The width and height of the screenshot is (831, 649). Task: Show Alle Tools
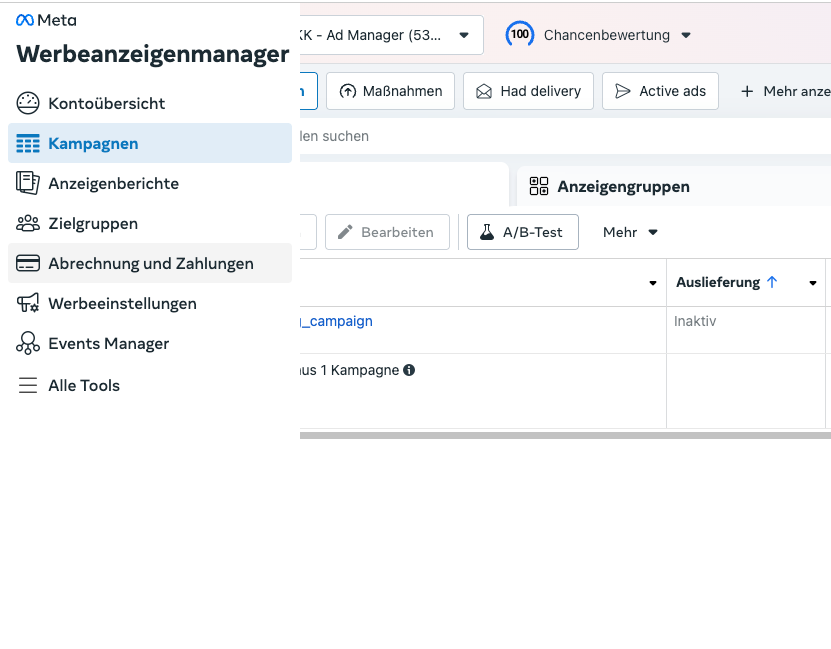150,385
